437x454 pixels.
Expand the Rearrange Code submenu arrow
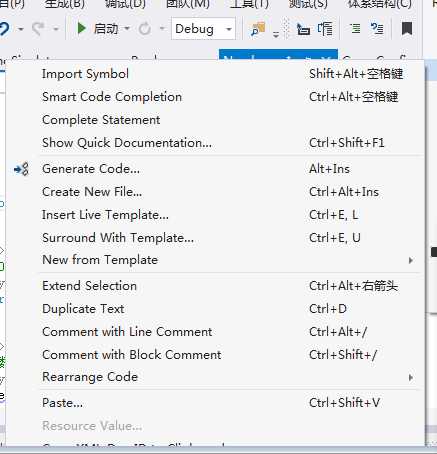click(411, 378)
